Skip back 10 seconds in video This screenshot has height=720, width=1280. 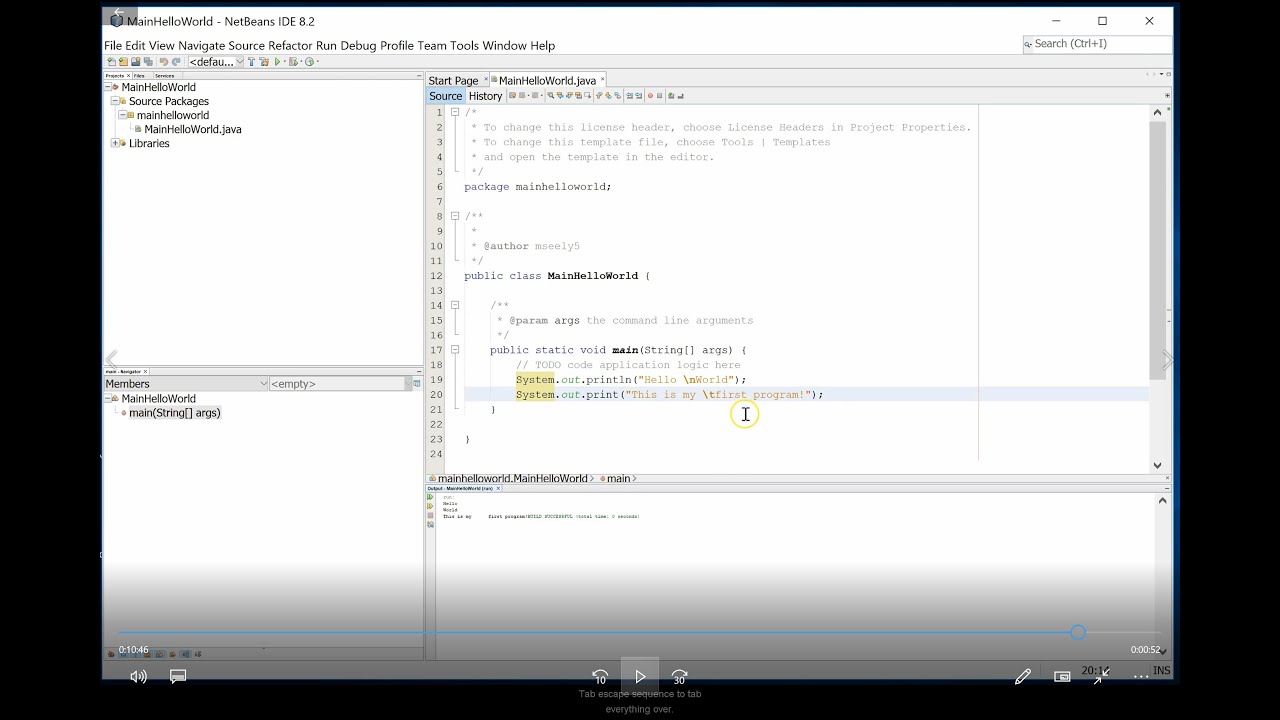(x=600, y=677)
